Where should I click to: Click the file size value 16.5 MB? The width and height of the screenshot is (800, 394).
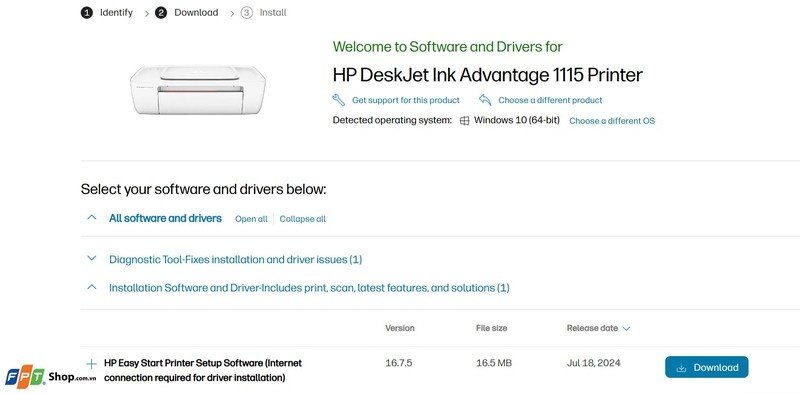[493, 363]
